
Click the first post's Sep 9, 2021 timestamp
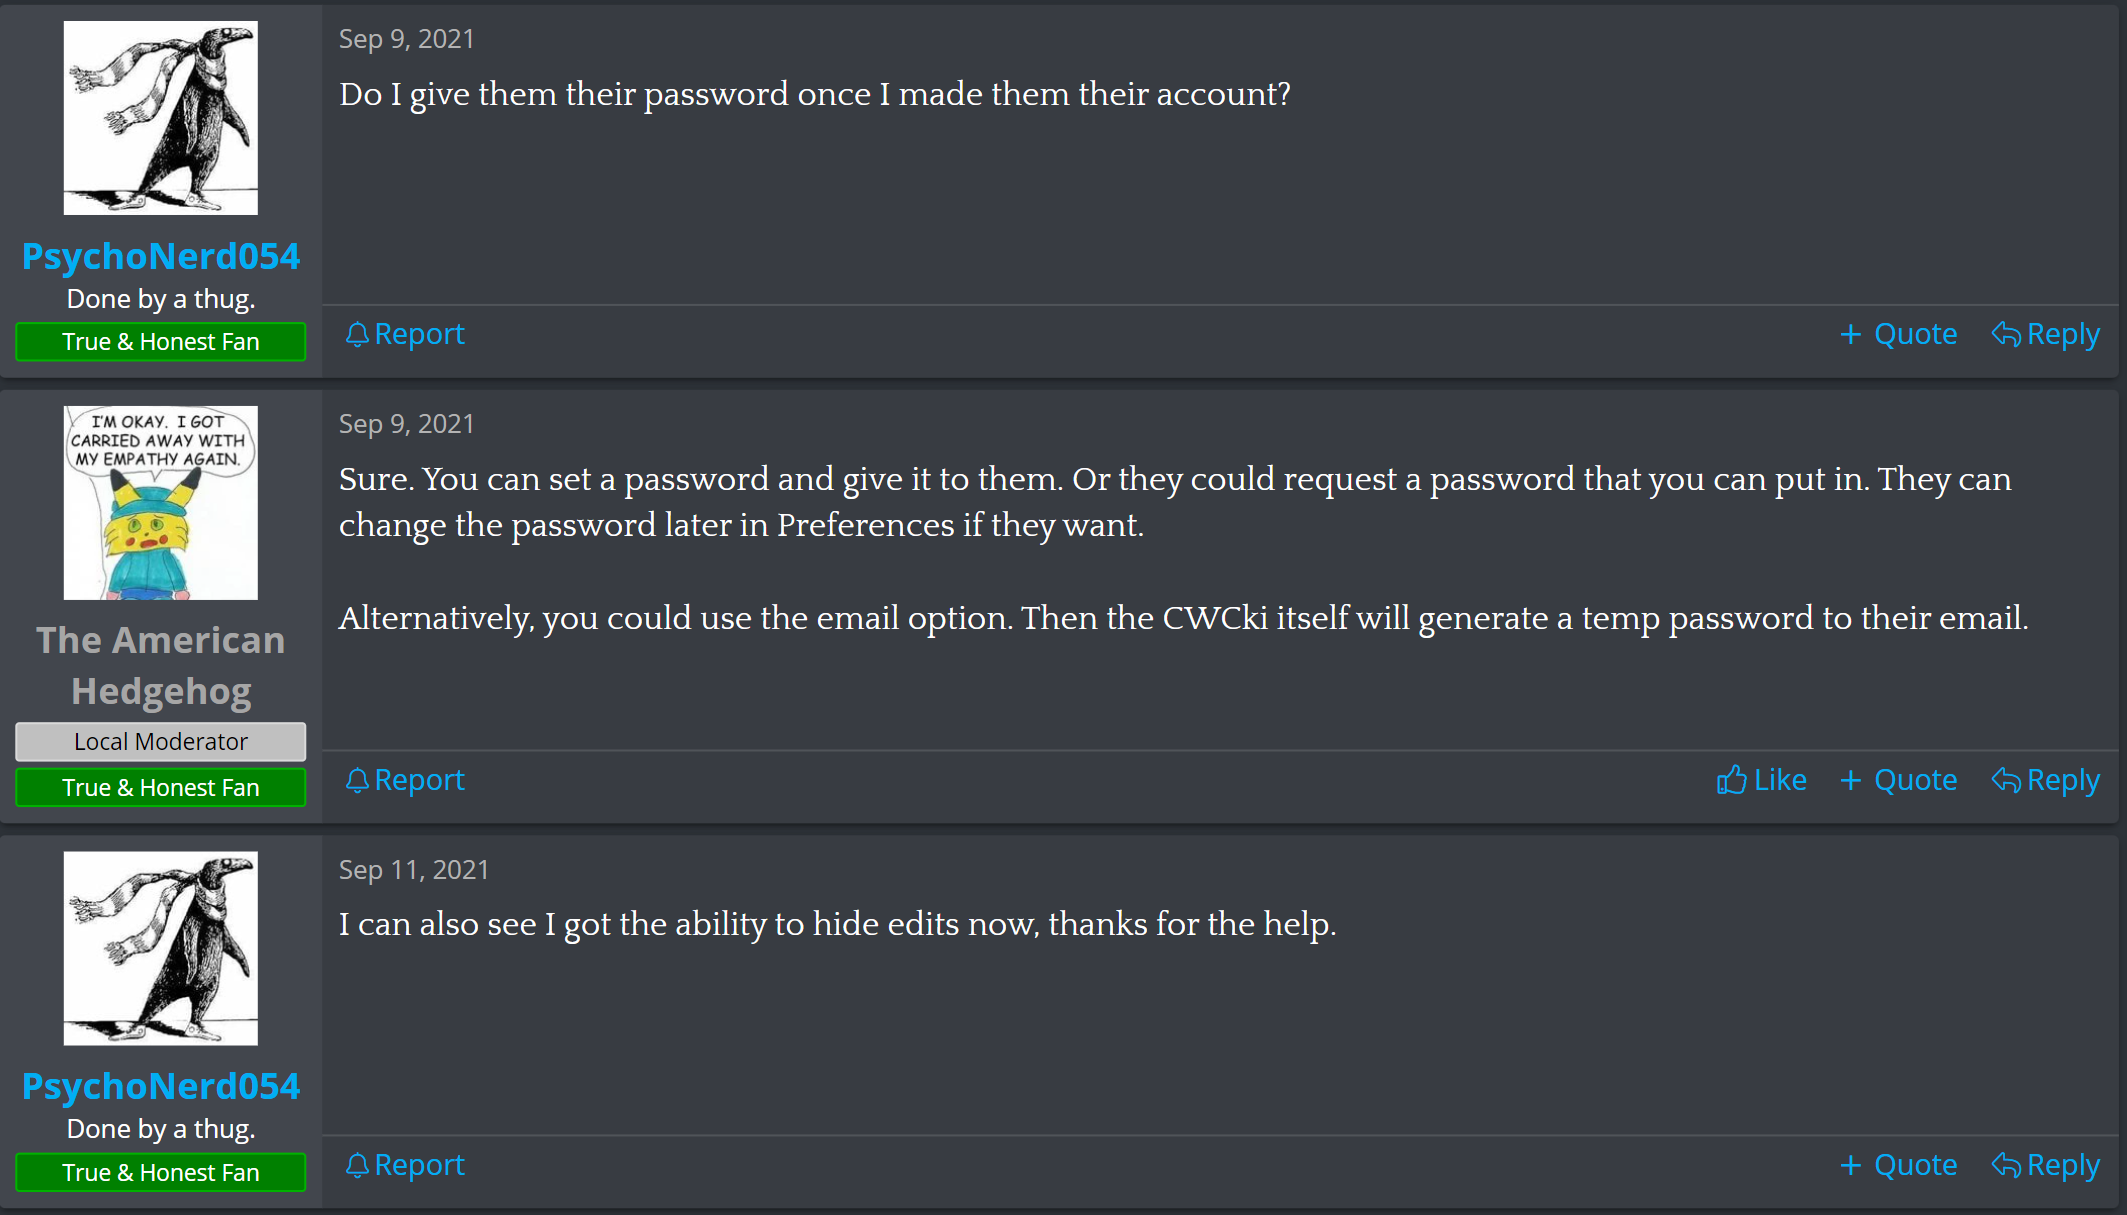pyautogui.click(x=406, y=39)
